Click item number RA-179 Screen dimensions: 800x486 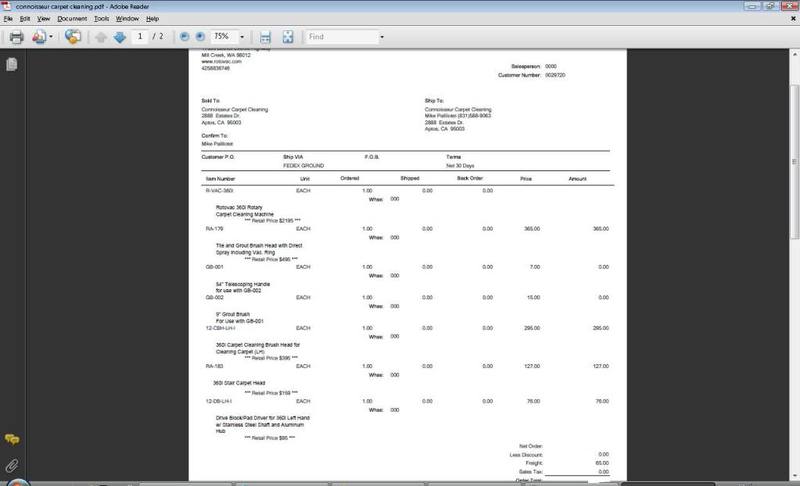214,229
